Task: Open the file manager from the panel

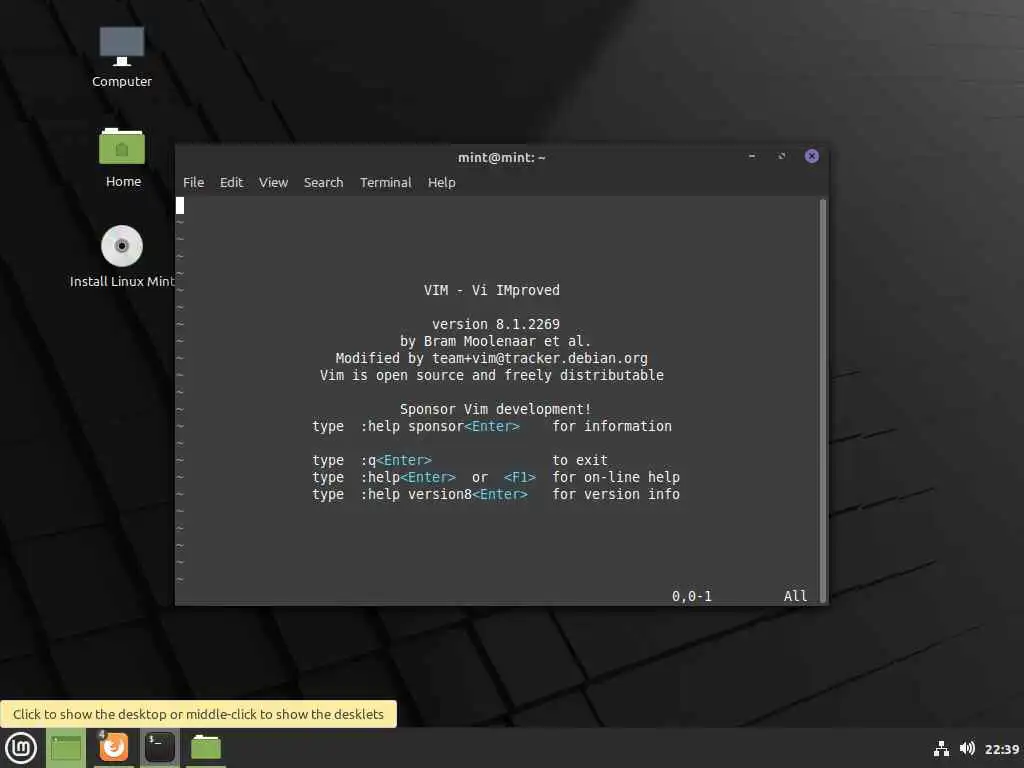Action: coord(206,748)
